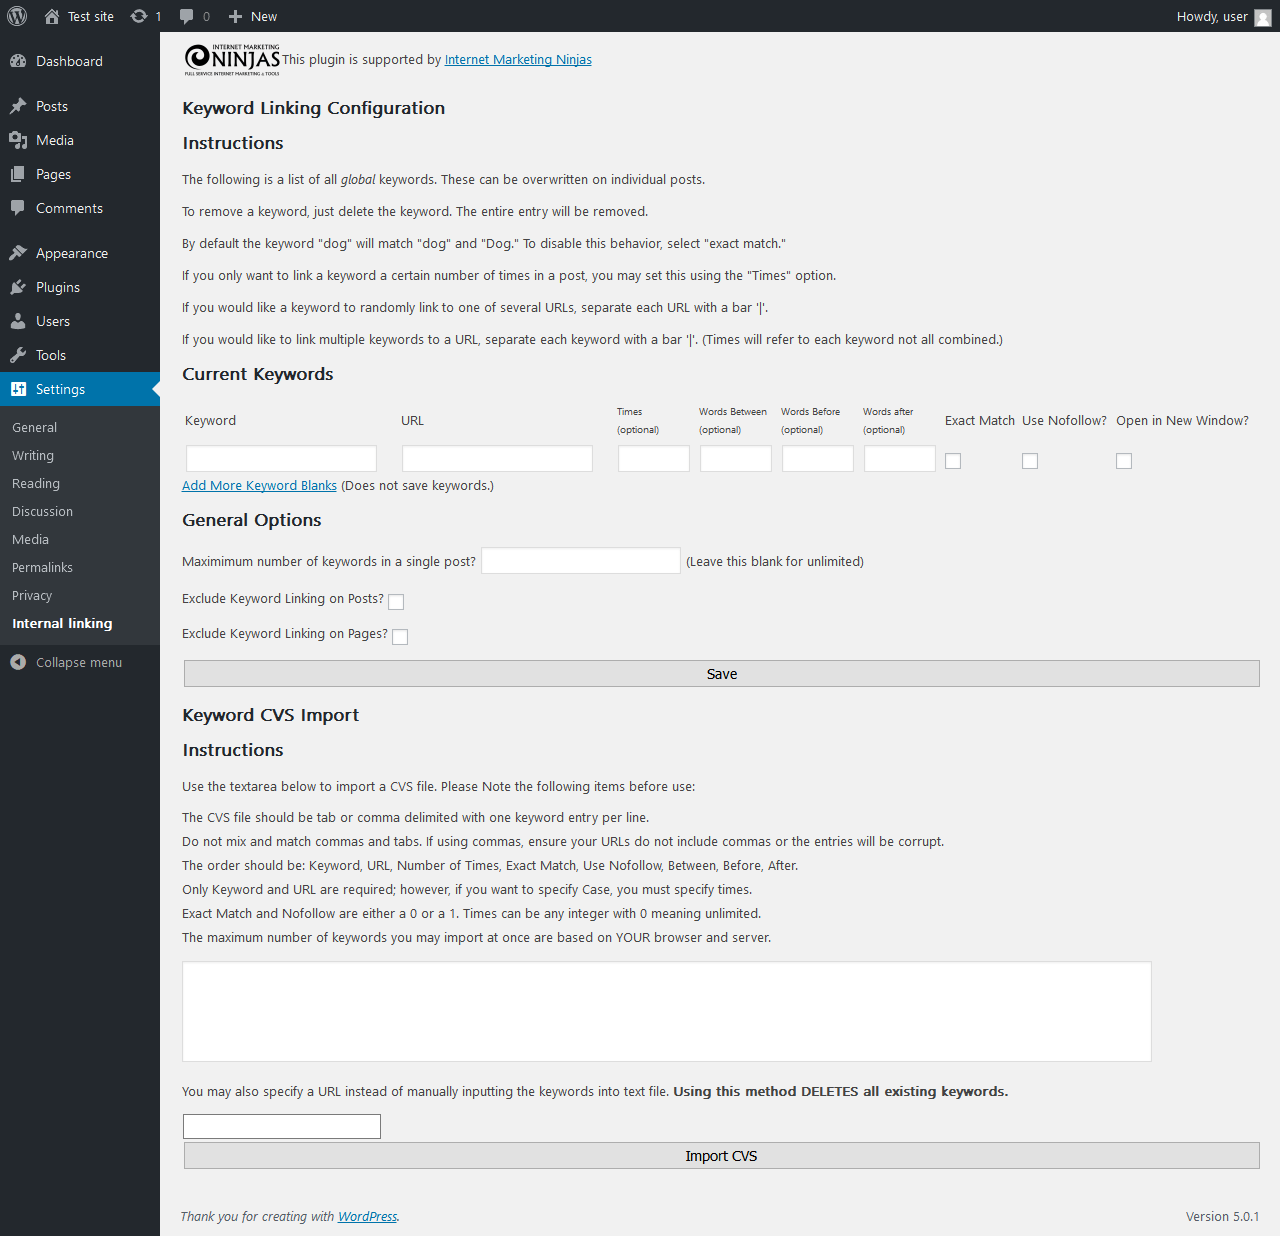Image resolution: width=1280 pixels, height=1236 pixels.
Task: Click the General Options heading
Action: click(x=252, y=520)
